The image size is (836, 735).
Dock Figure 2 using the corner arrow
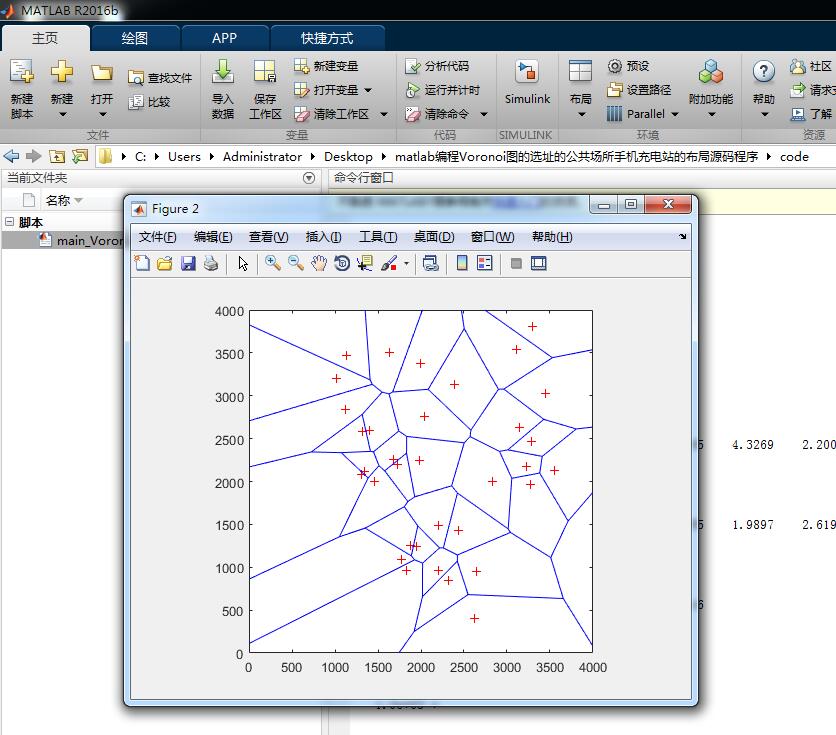[682, 237]
